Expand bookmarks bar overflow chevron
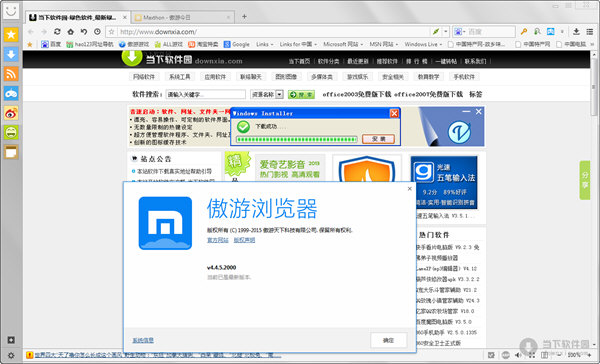Viewport: 600px width, 364px height. click(x=592, y=44)
